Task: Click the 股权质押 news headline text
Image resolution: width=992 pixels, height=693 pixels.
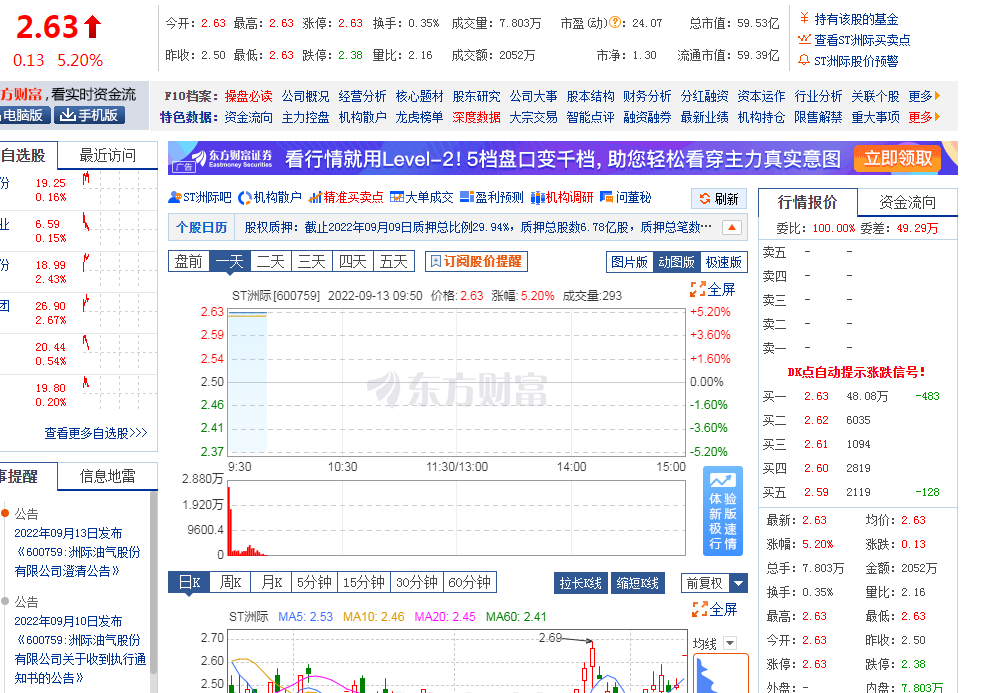Action: (x=478, y=227)
